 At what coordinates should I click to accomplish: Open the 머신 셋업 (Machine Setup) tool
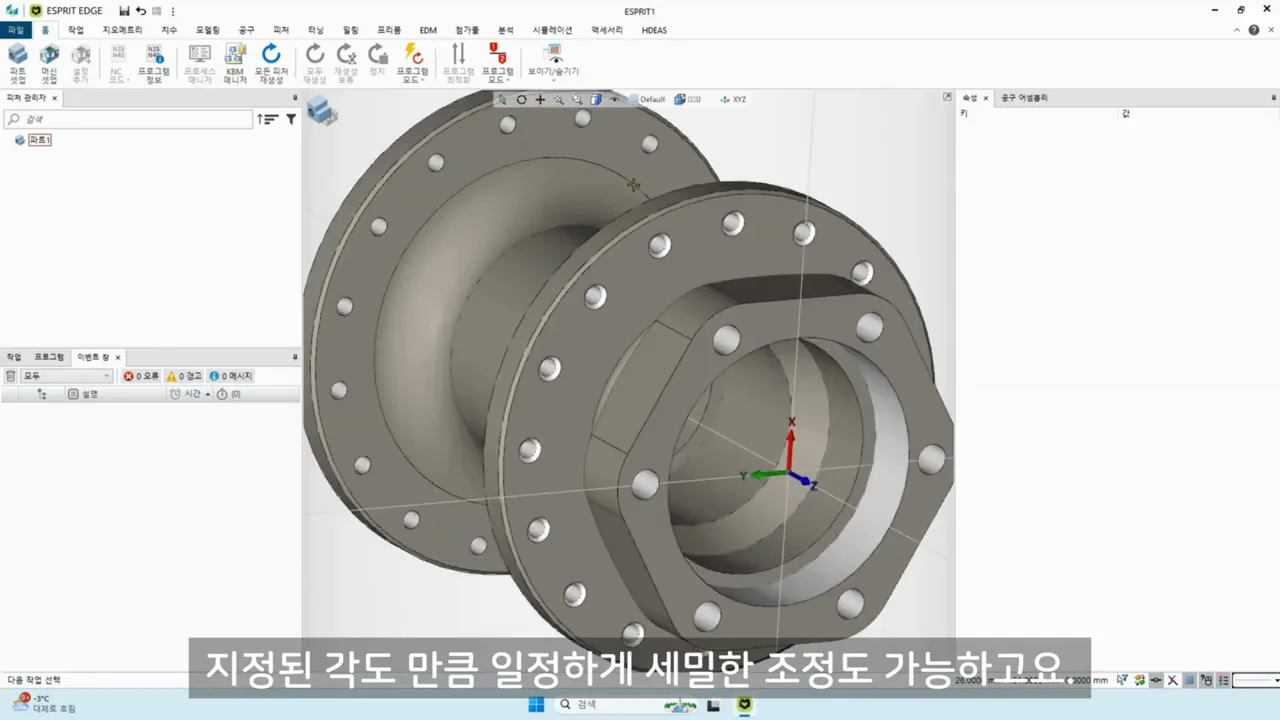pos(49,63)
